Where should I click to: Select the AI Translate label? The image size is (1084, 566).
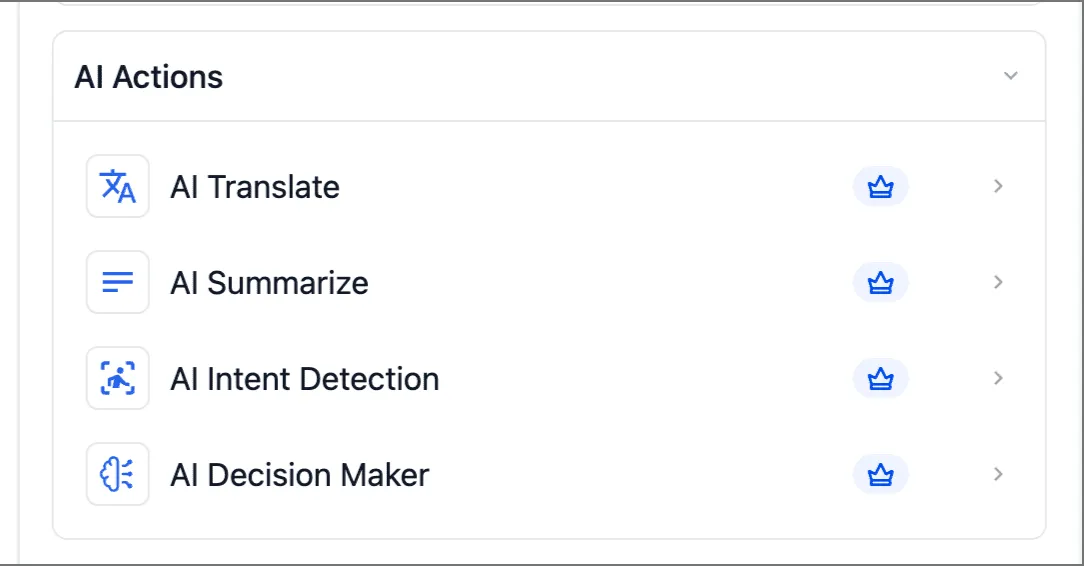pos(255,187)
